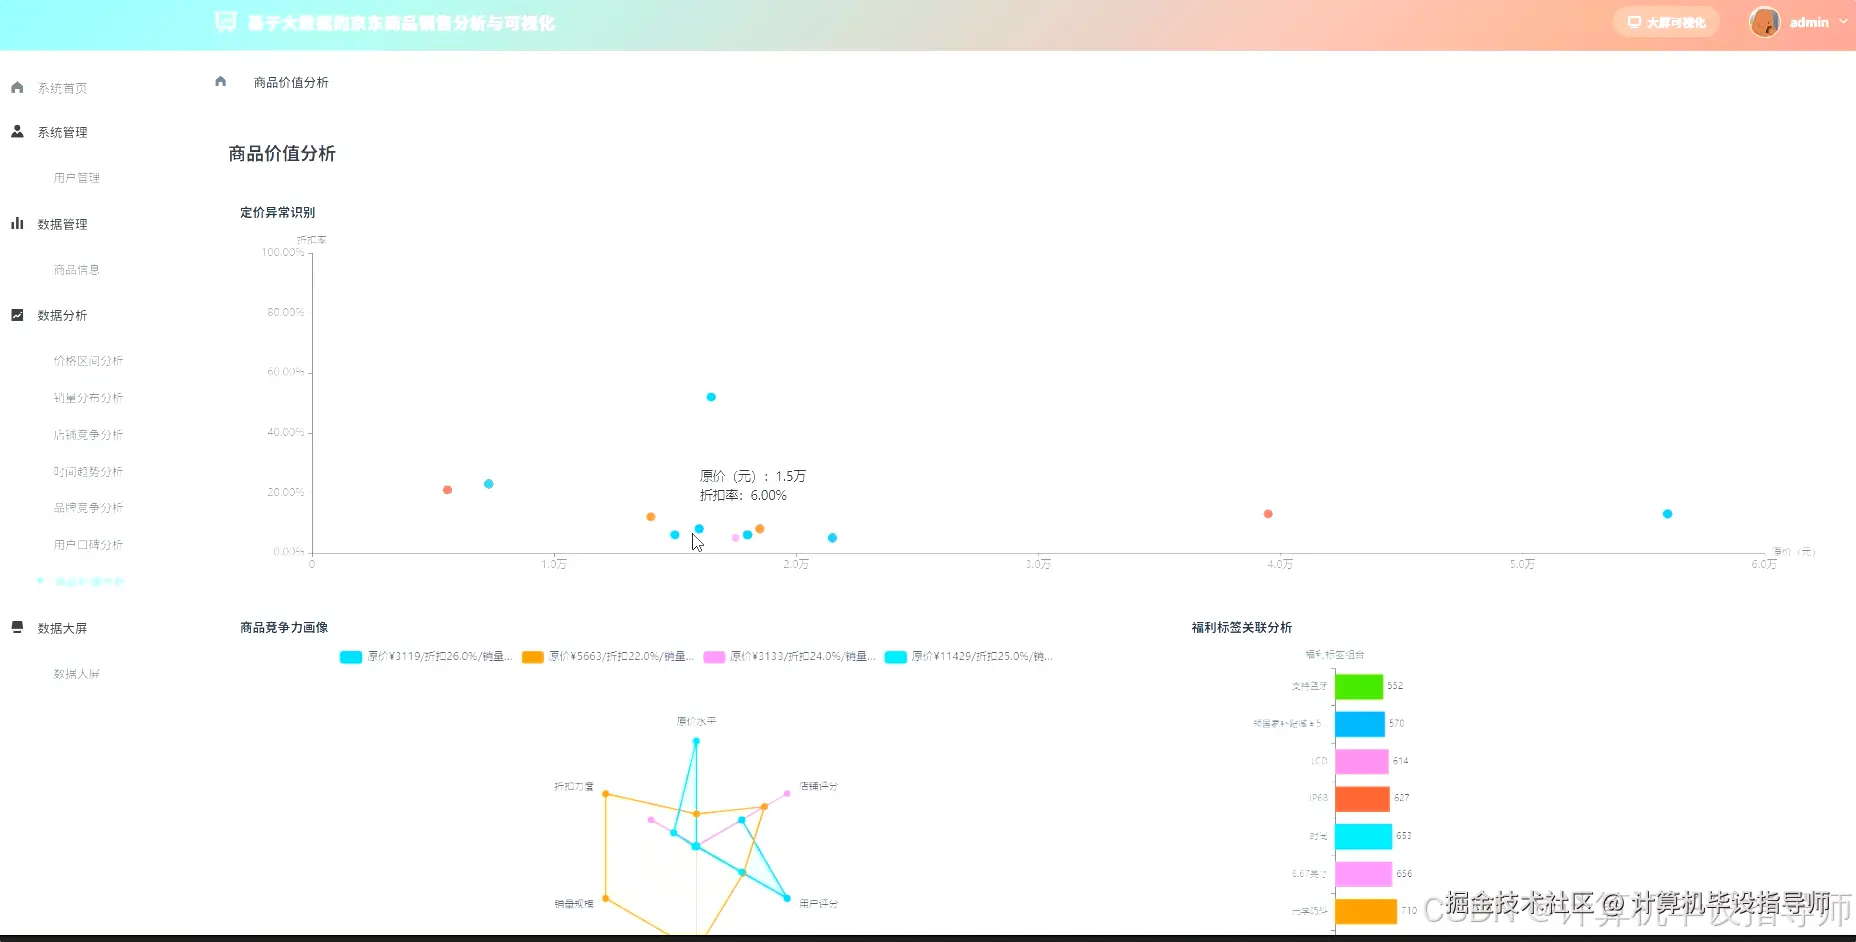Click the 数据管理 bar-chart icon

click(x=17, y=223)
